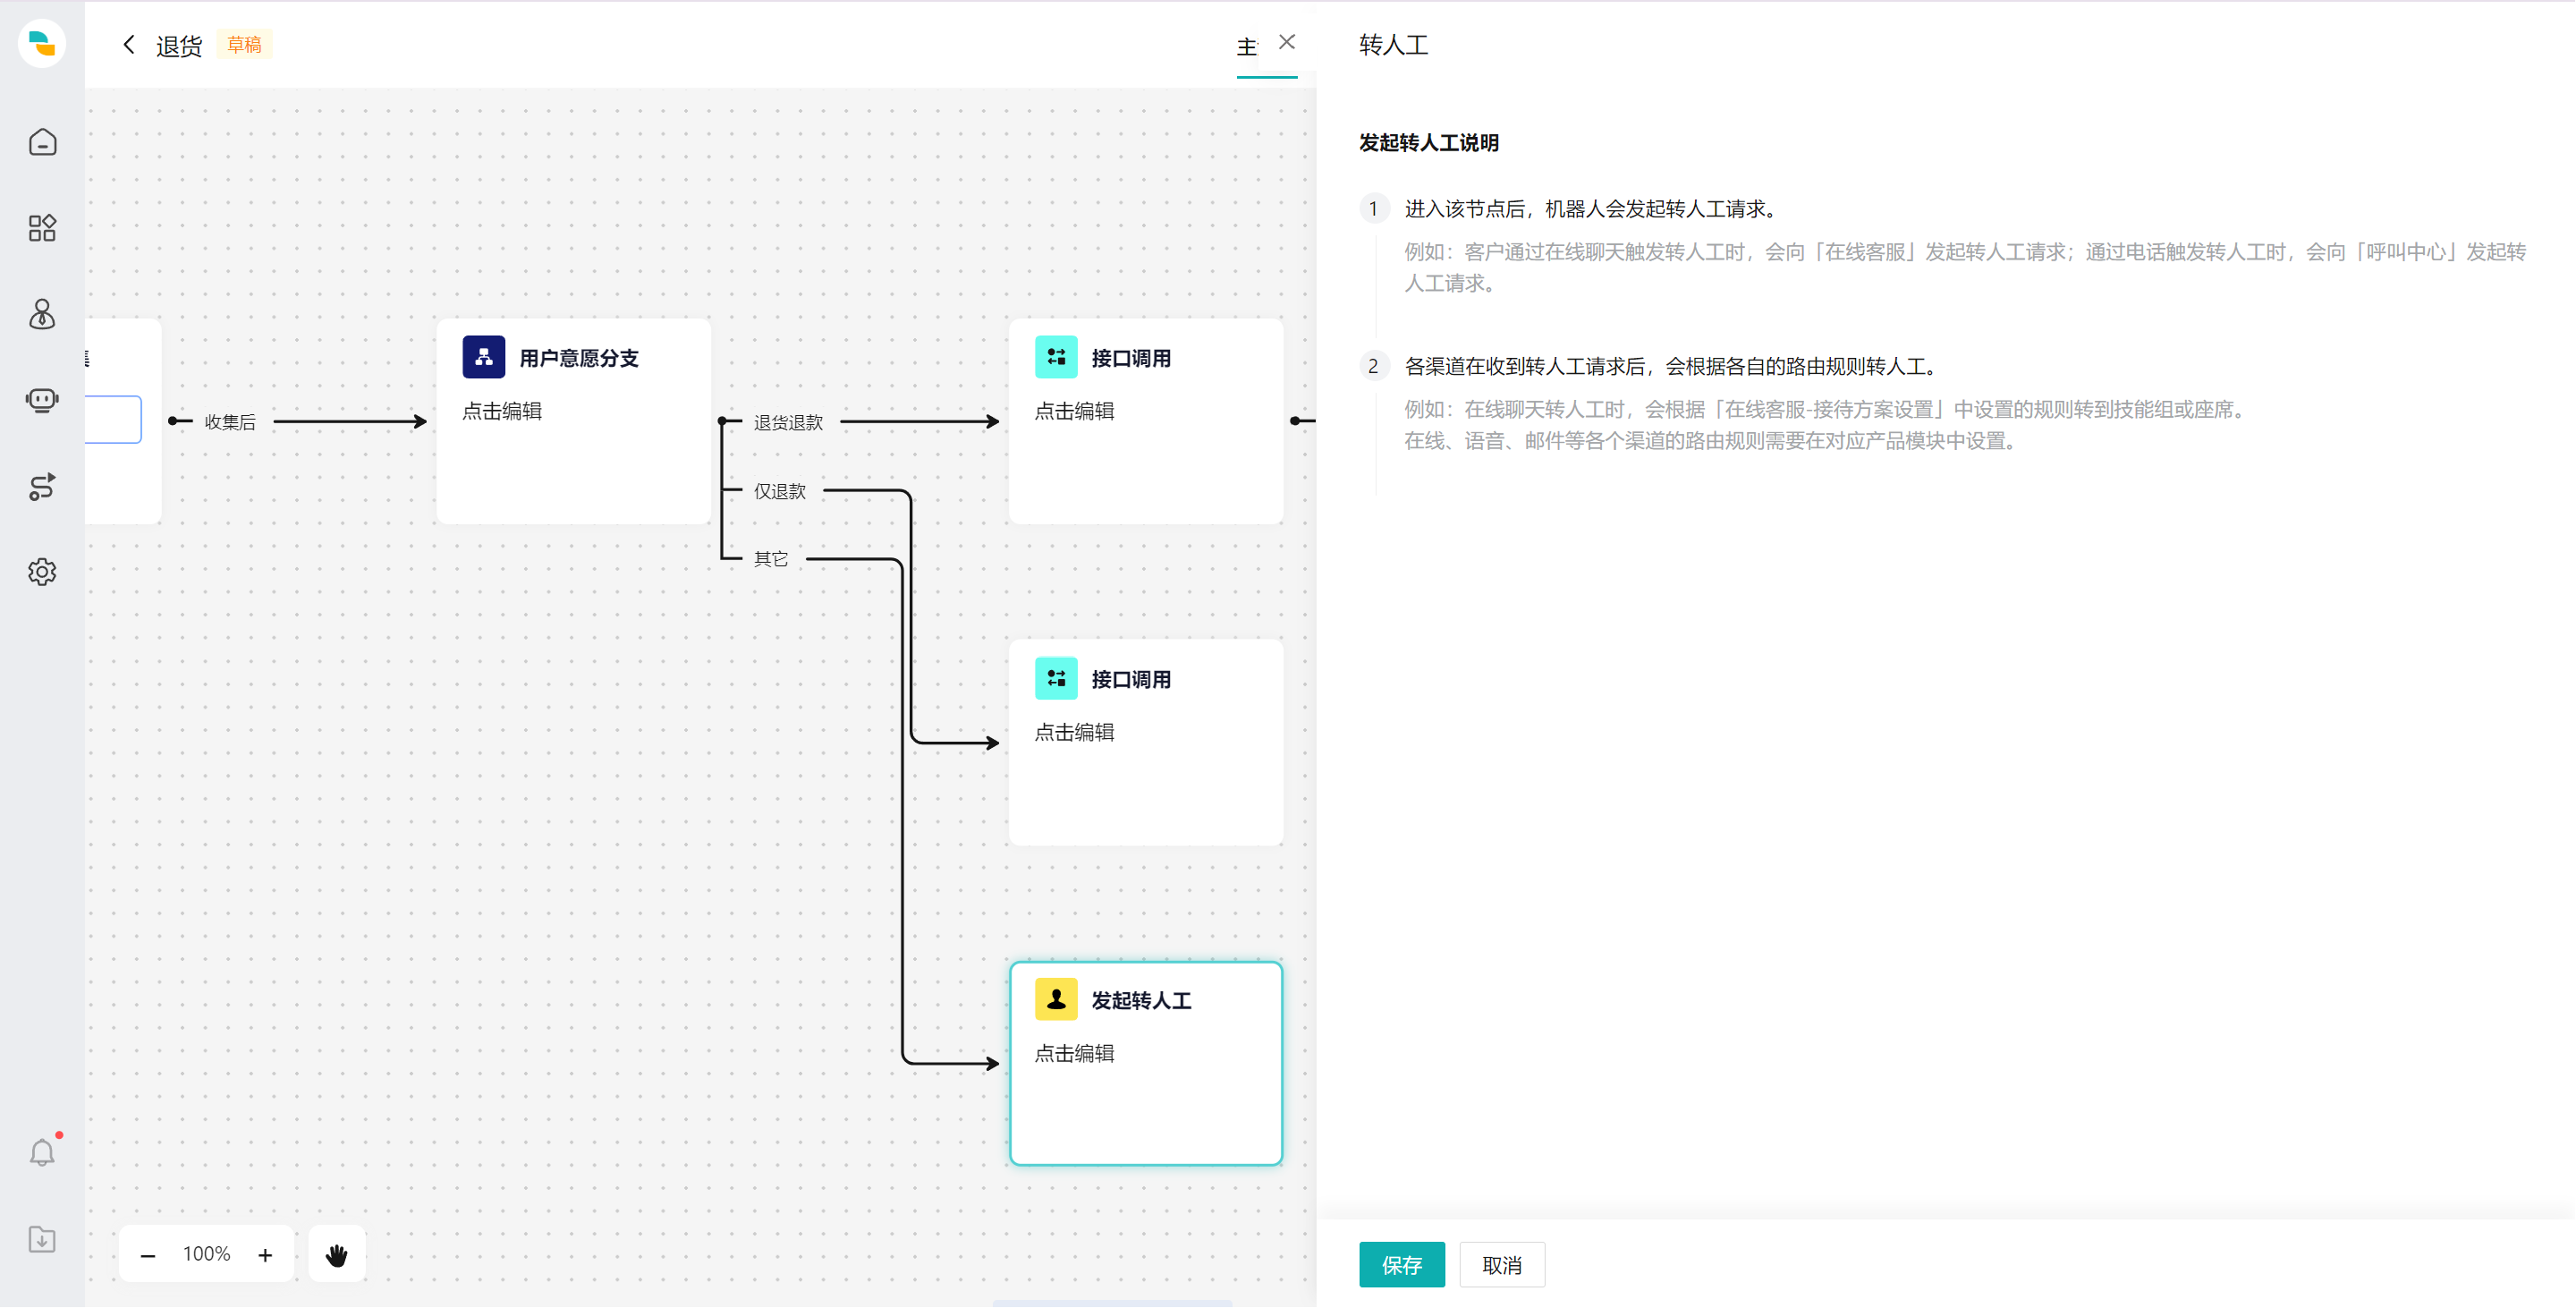Viewport: 2576px width, 1308px height.
Task: Click the step 2 number marker
Action: [x=1373, y=367]
